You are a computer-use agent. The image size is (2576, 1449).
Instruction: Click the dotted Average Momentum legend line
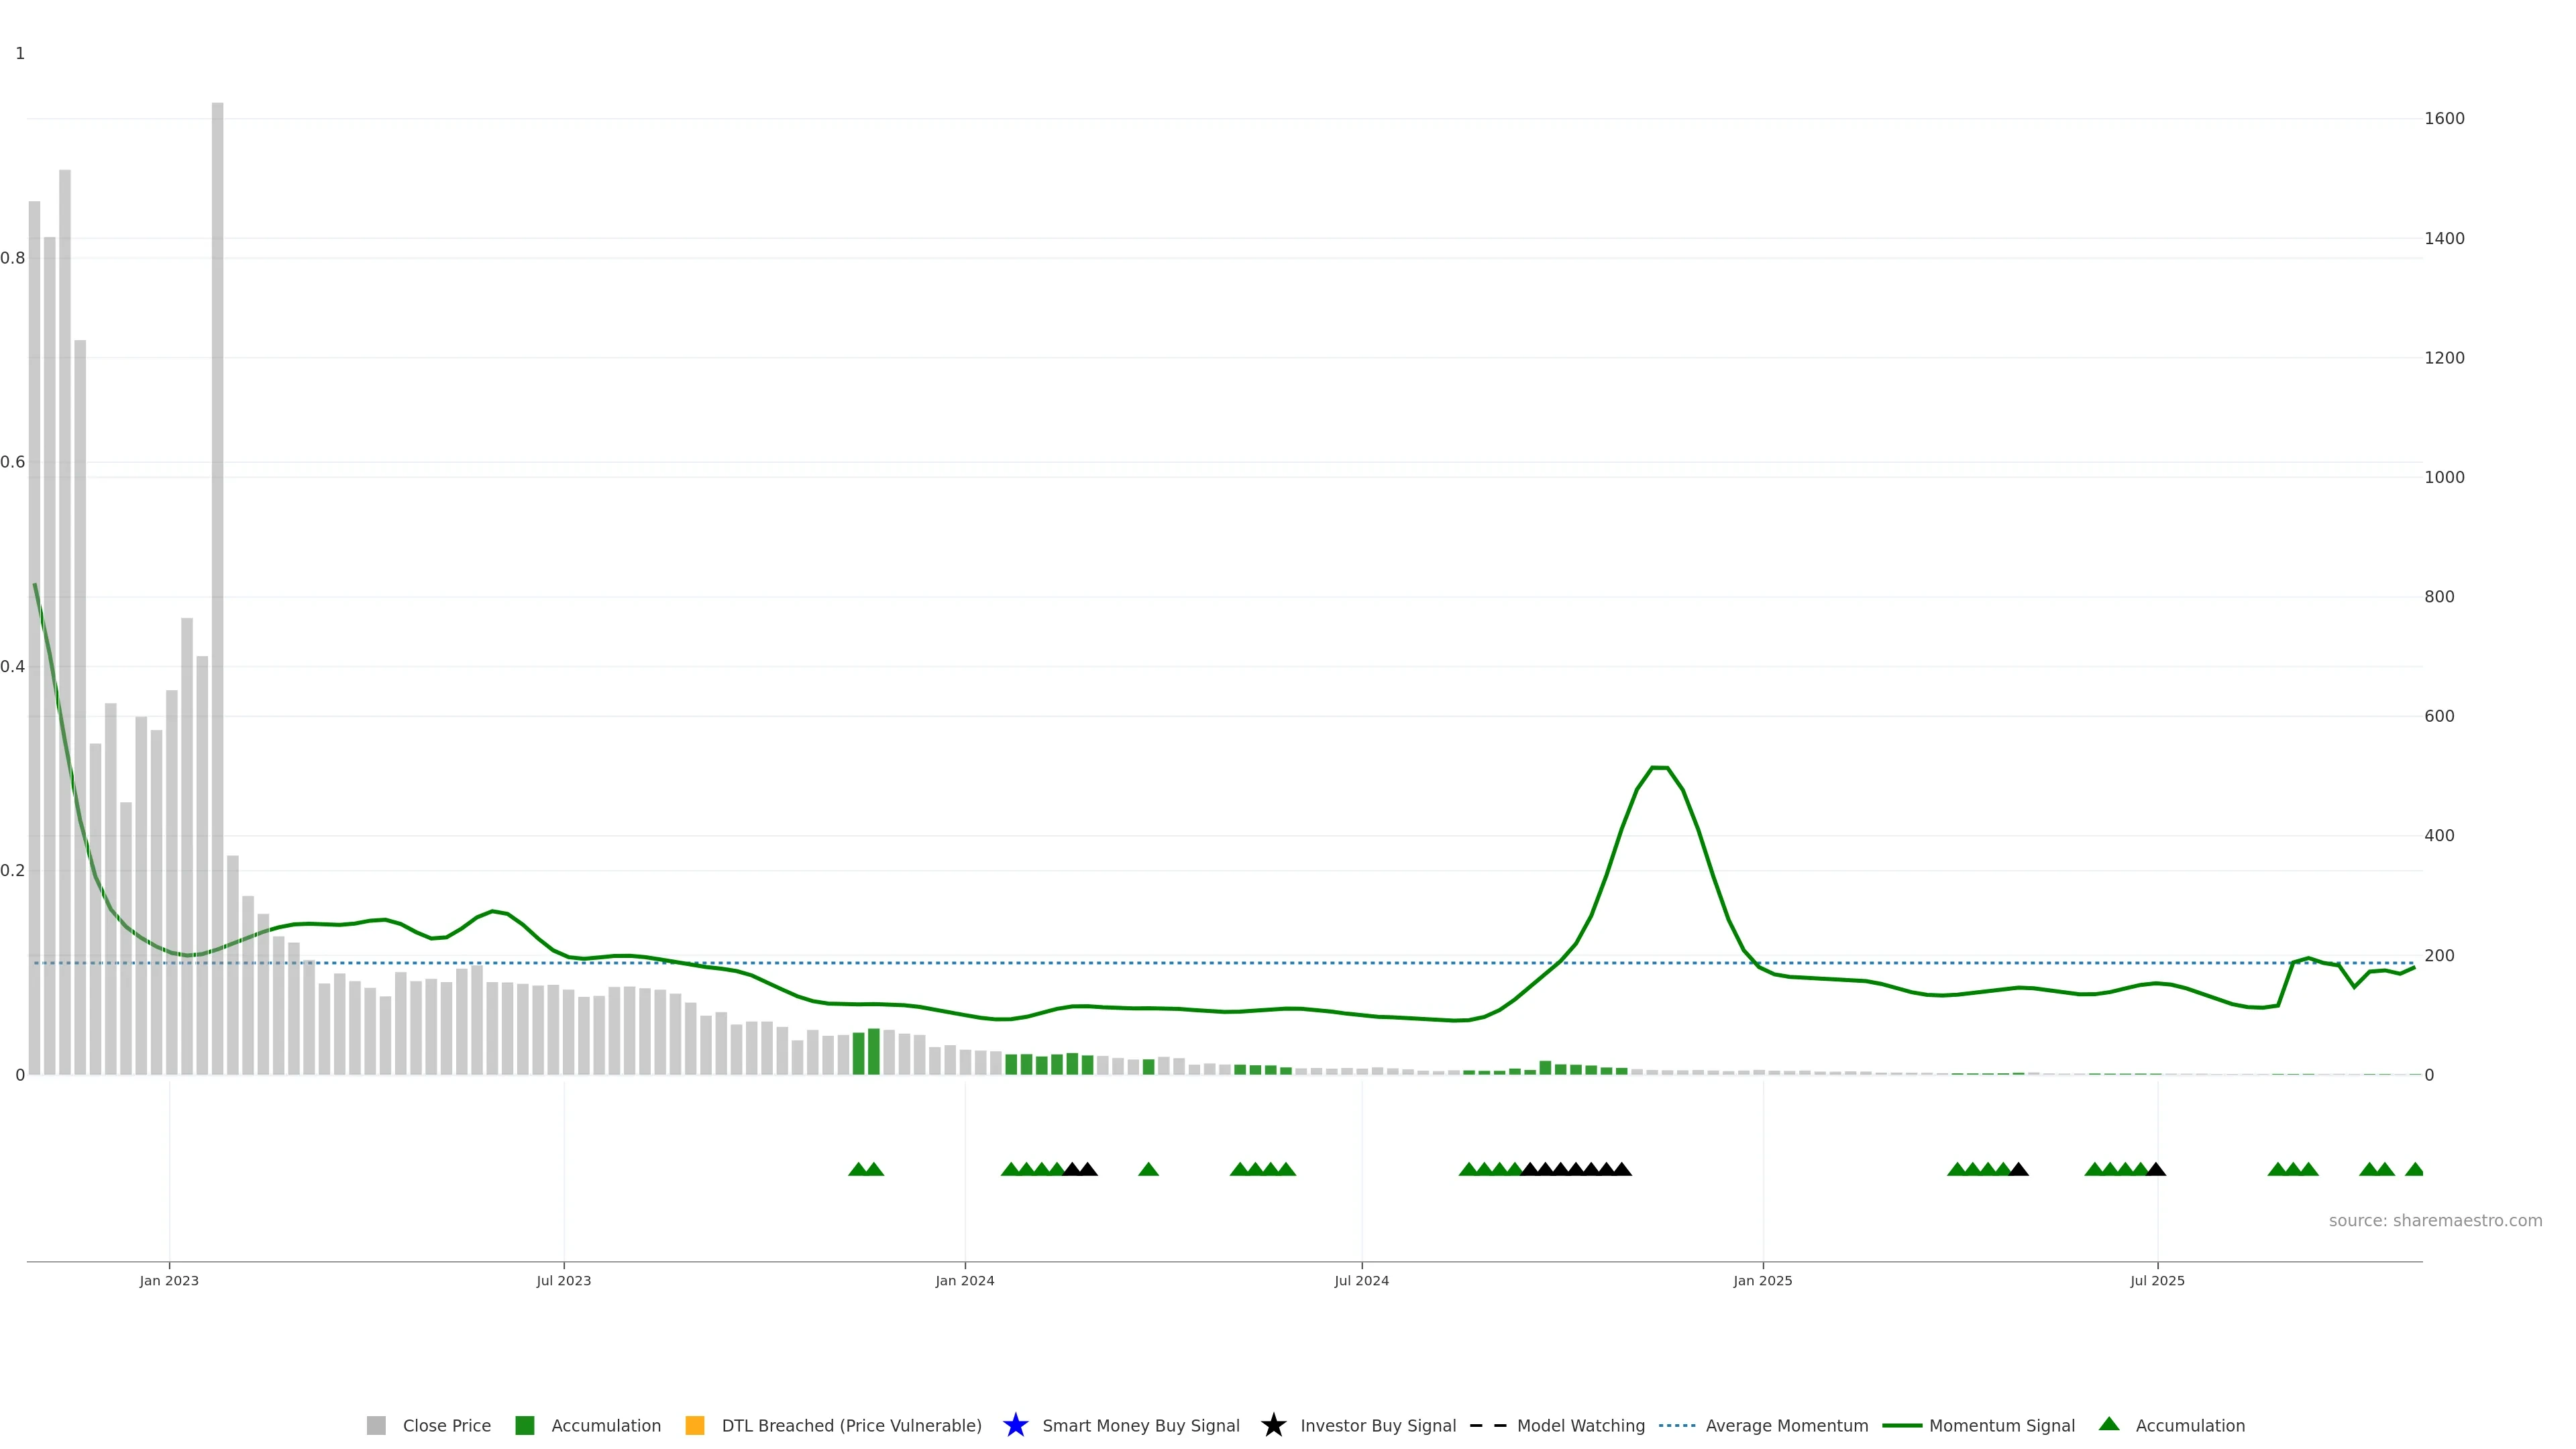(1677, 1425)
